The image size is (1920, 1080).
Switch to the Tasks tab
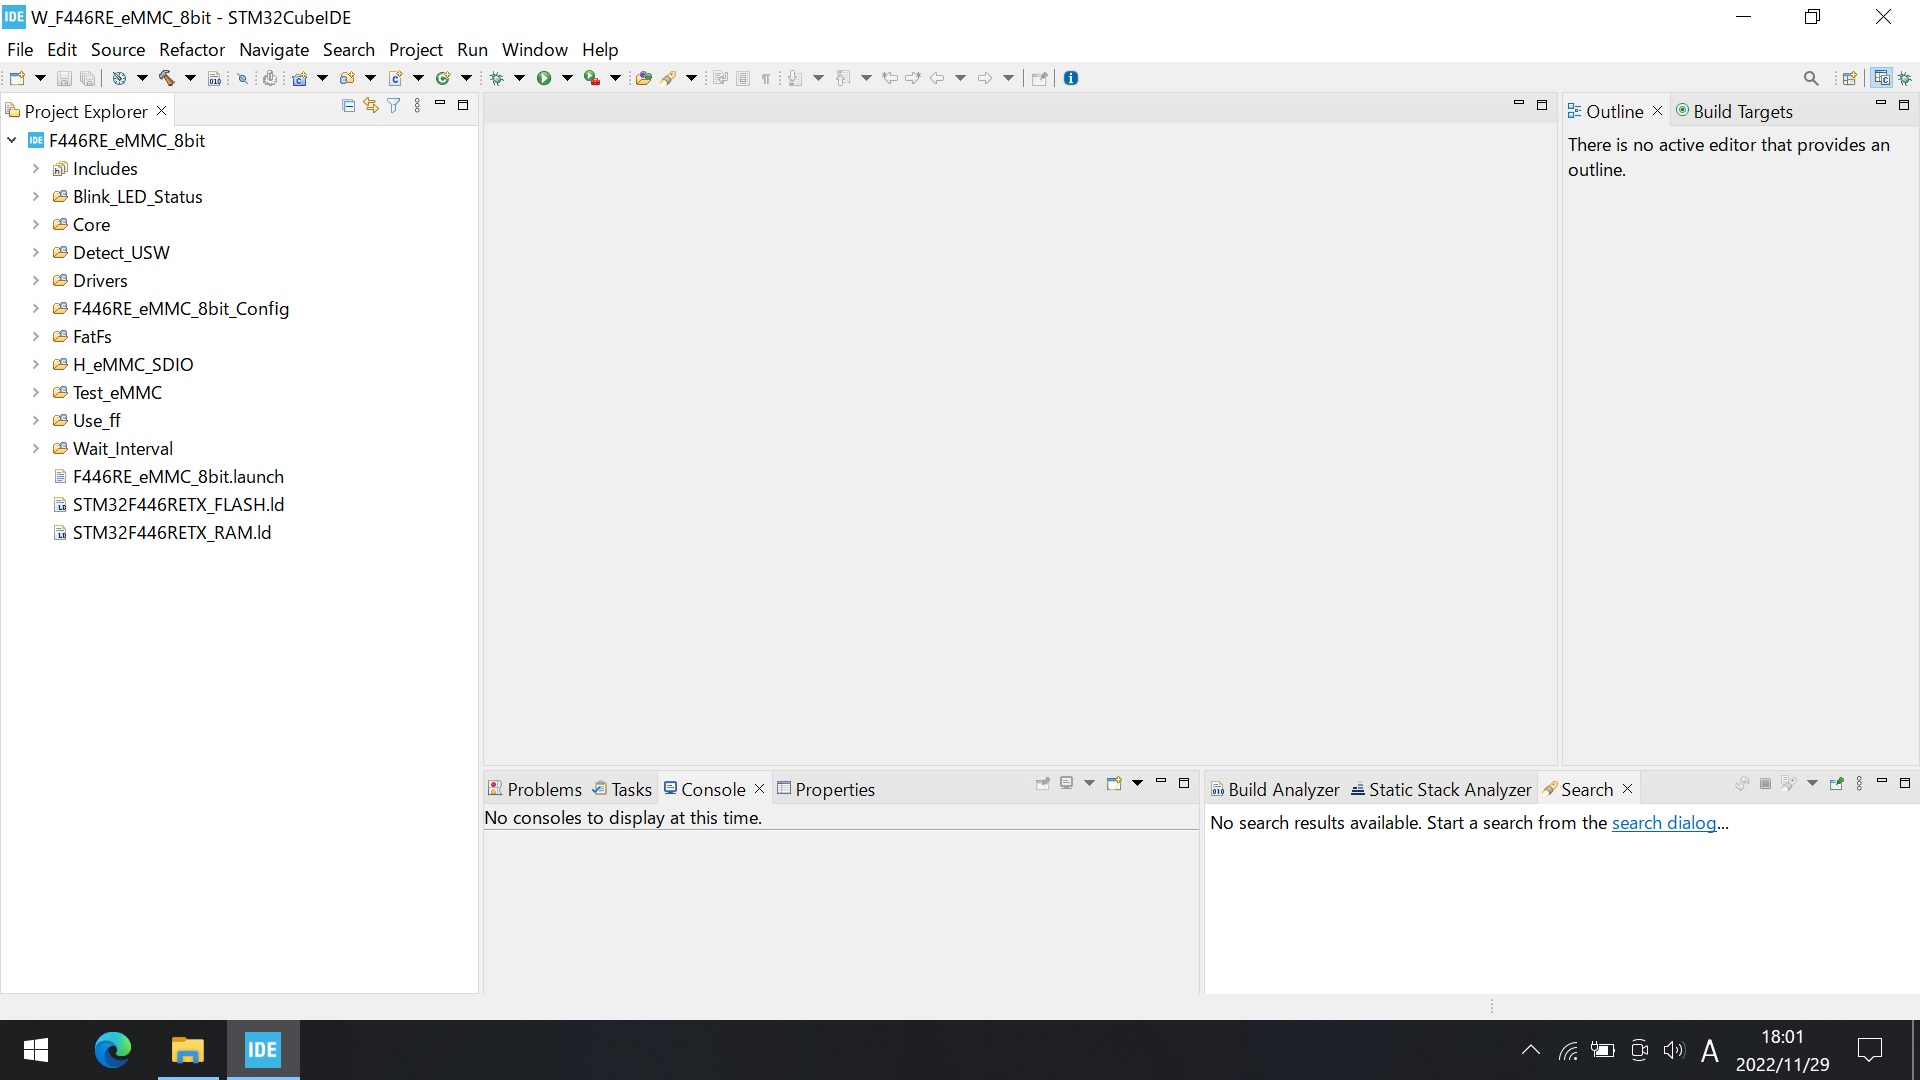coord(622,789)
